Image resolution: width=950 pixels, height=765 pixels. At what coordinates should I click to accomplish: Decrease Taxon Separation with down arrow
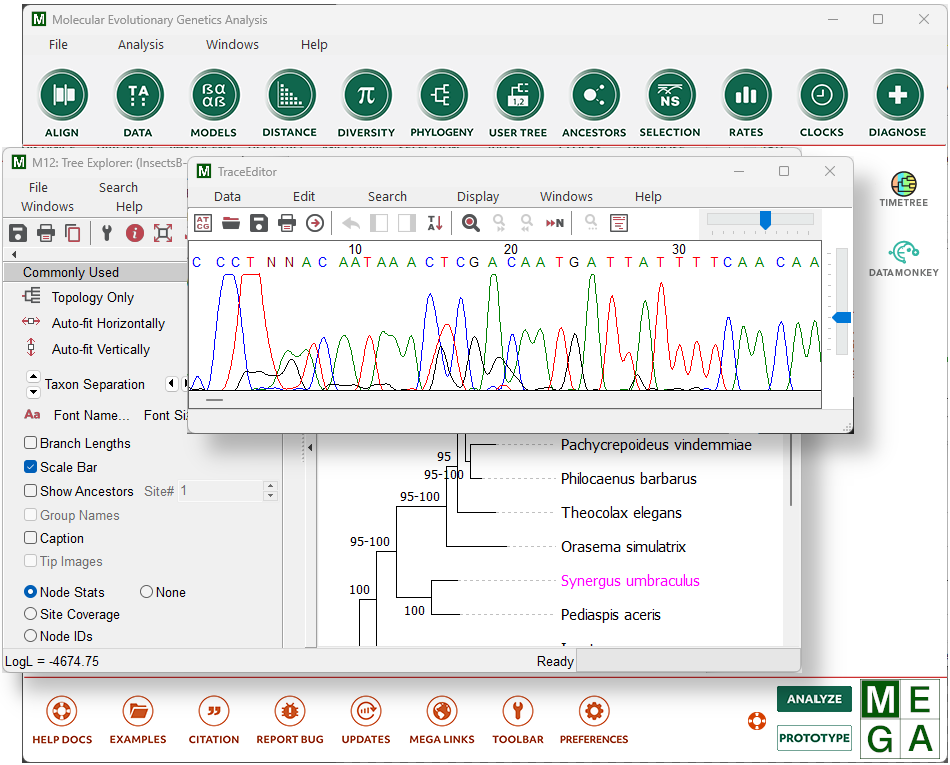(33, 392)
